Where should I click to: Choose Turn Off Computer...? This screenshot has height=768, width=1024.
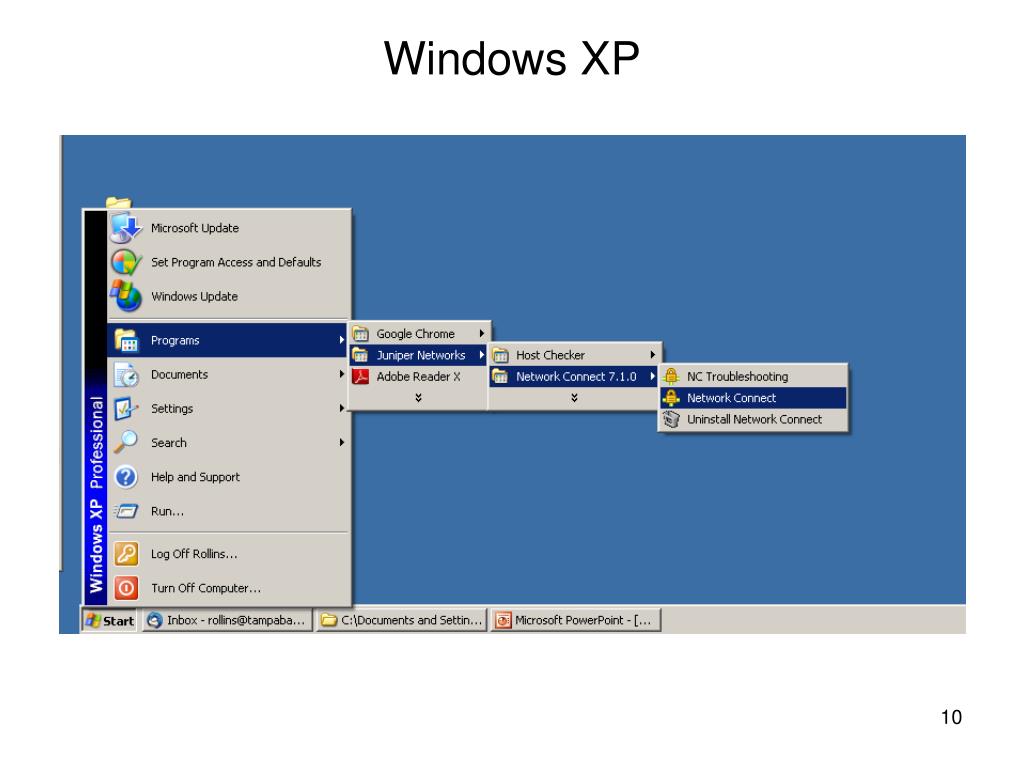(x=229, y=588)
